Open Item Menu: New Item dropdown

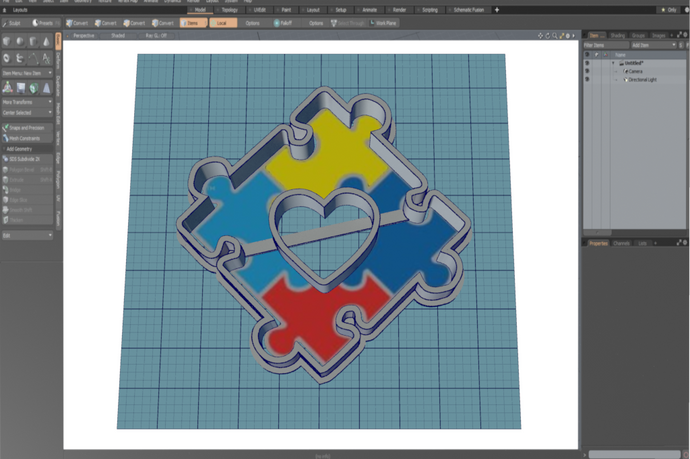point(27,73)
